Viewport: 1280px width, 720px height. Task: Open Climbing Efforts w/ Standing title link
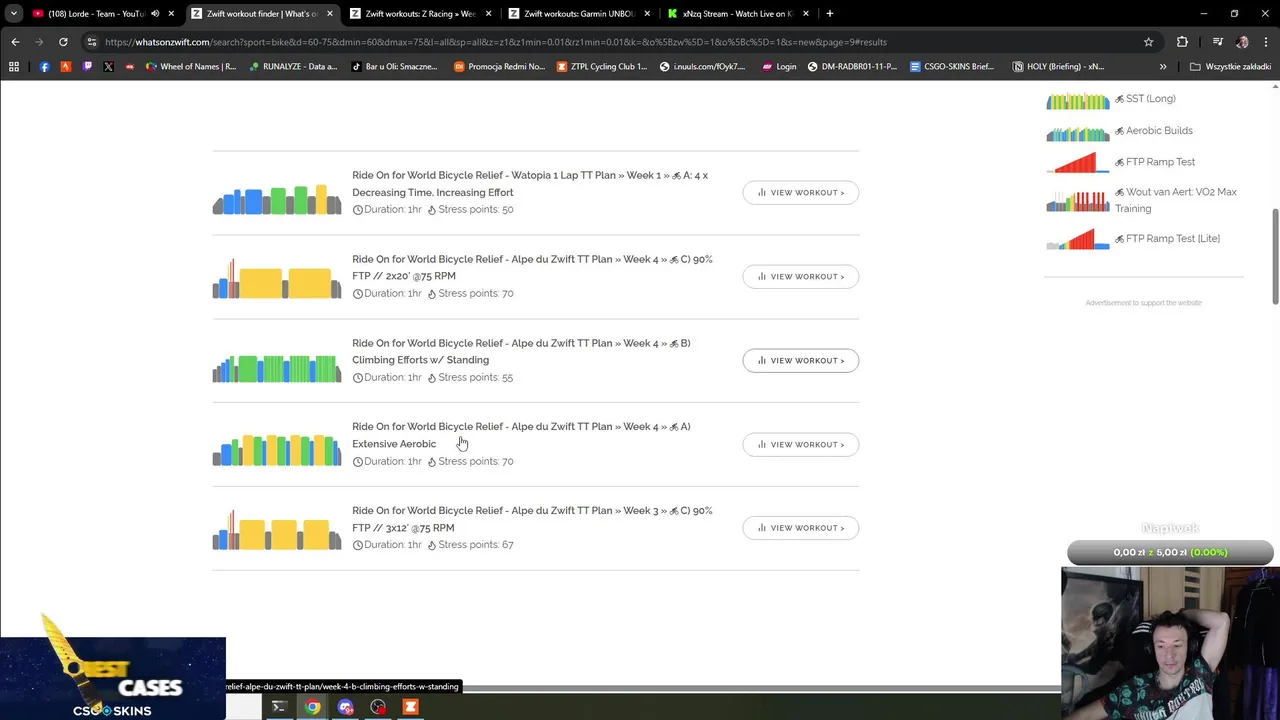coord(521,351)
